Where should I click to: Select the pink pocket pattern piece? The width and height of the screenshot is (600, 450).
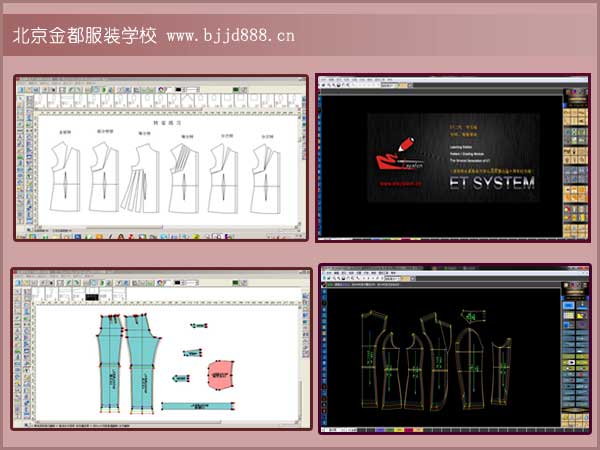coord(221,375)
